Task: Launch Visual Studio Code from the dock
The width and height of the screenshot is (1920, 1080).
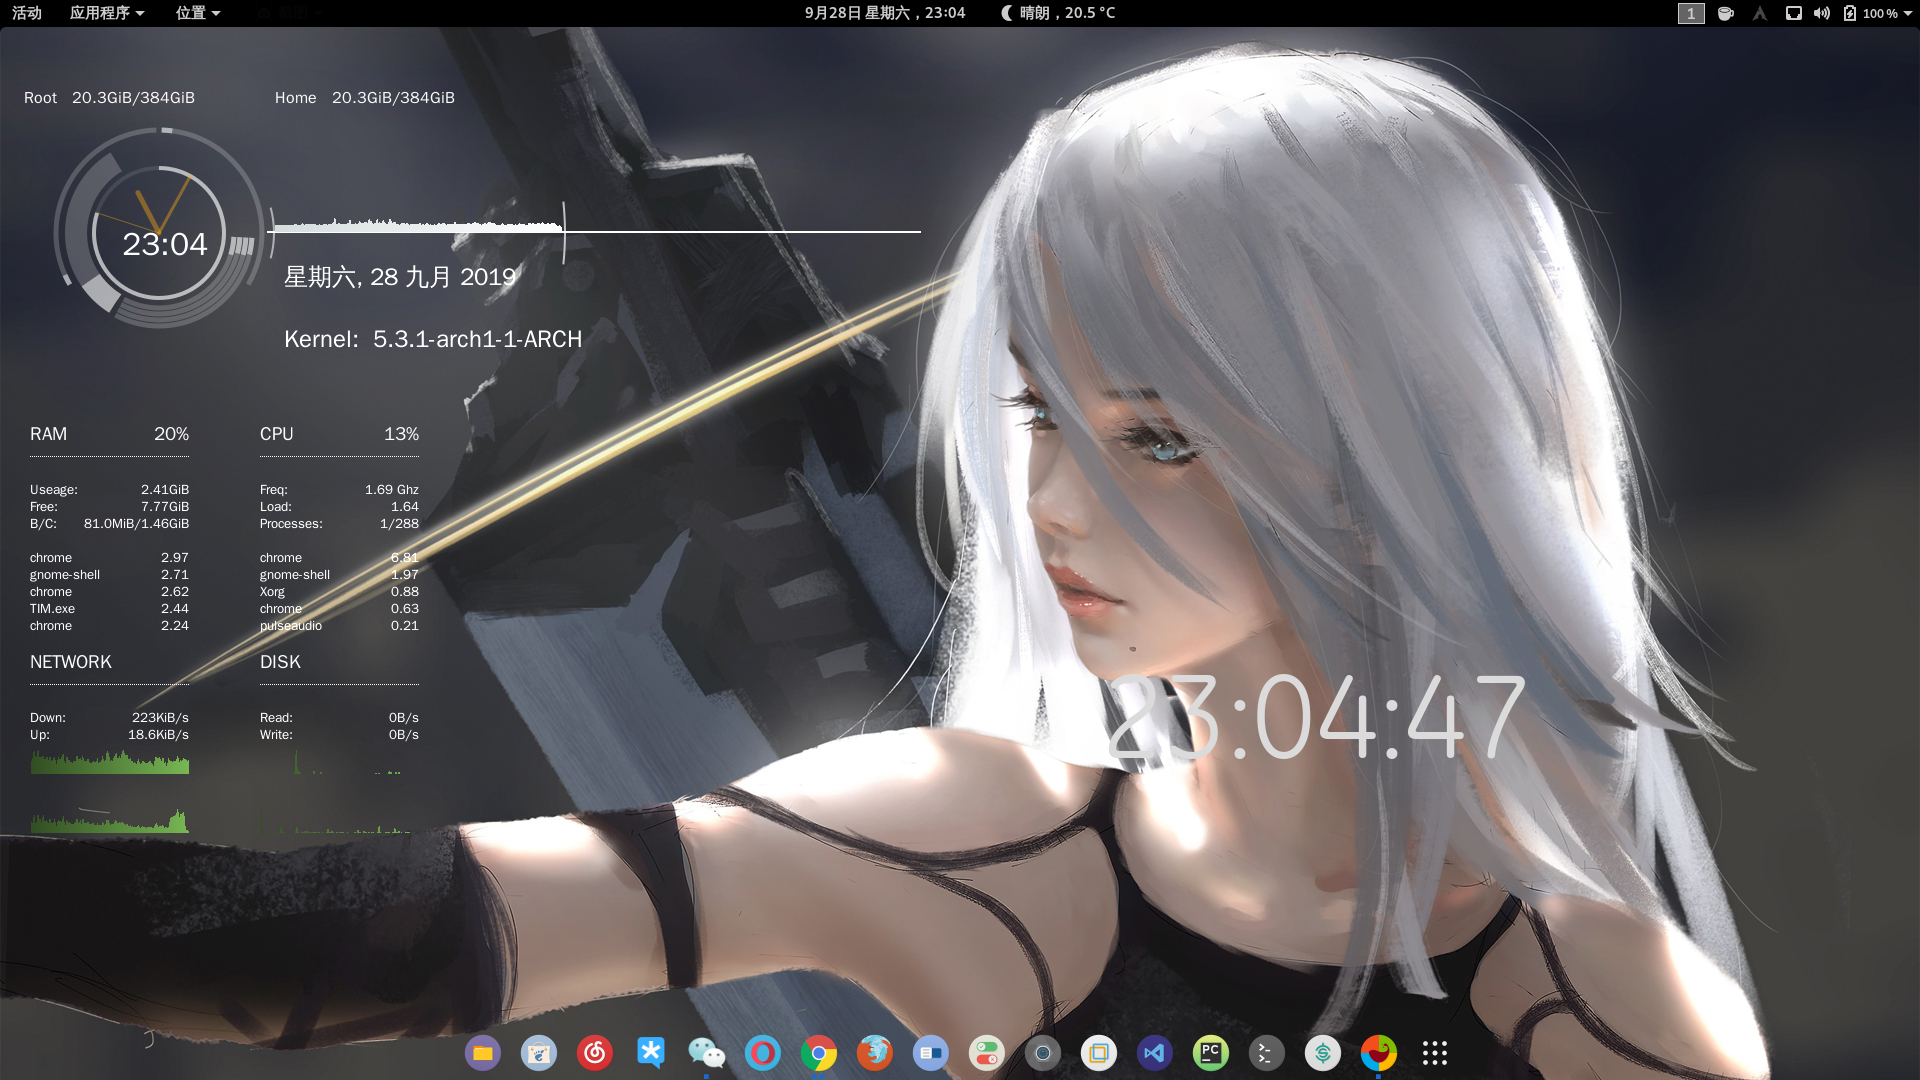Action: click(x=1155, y=1053)
